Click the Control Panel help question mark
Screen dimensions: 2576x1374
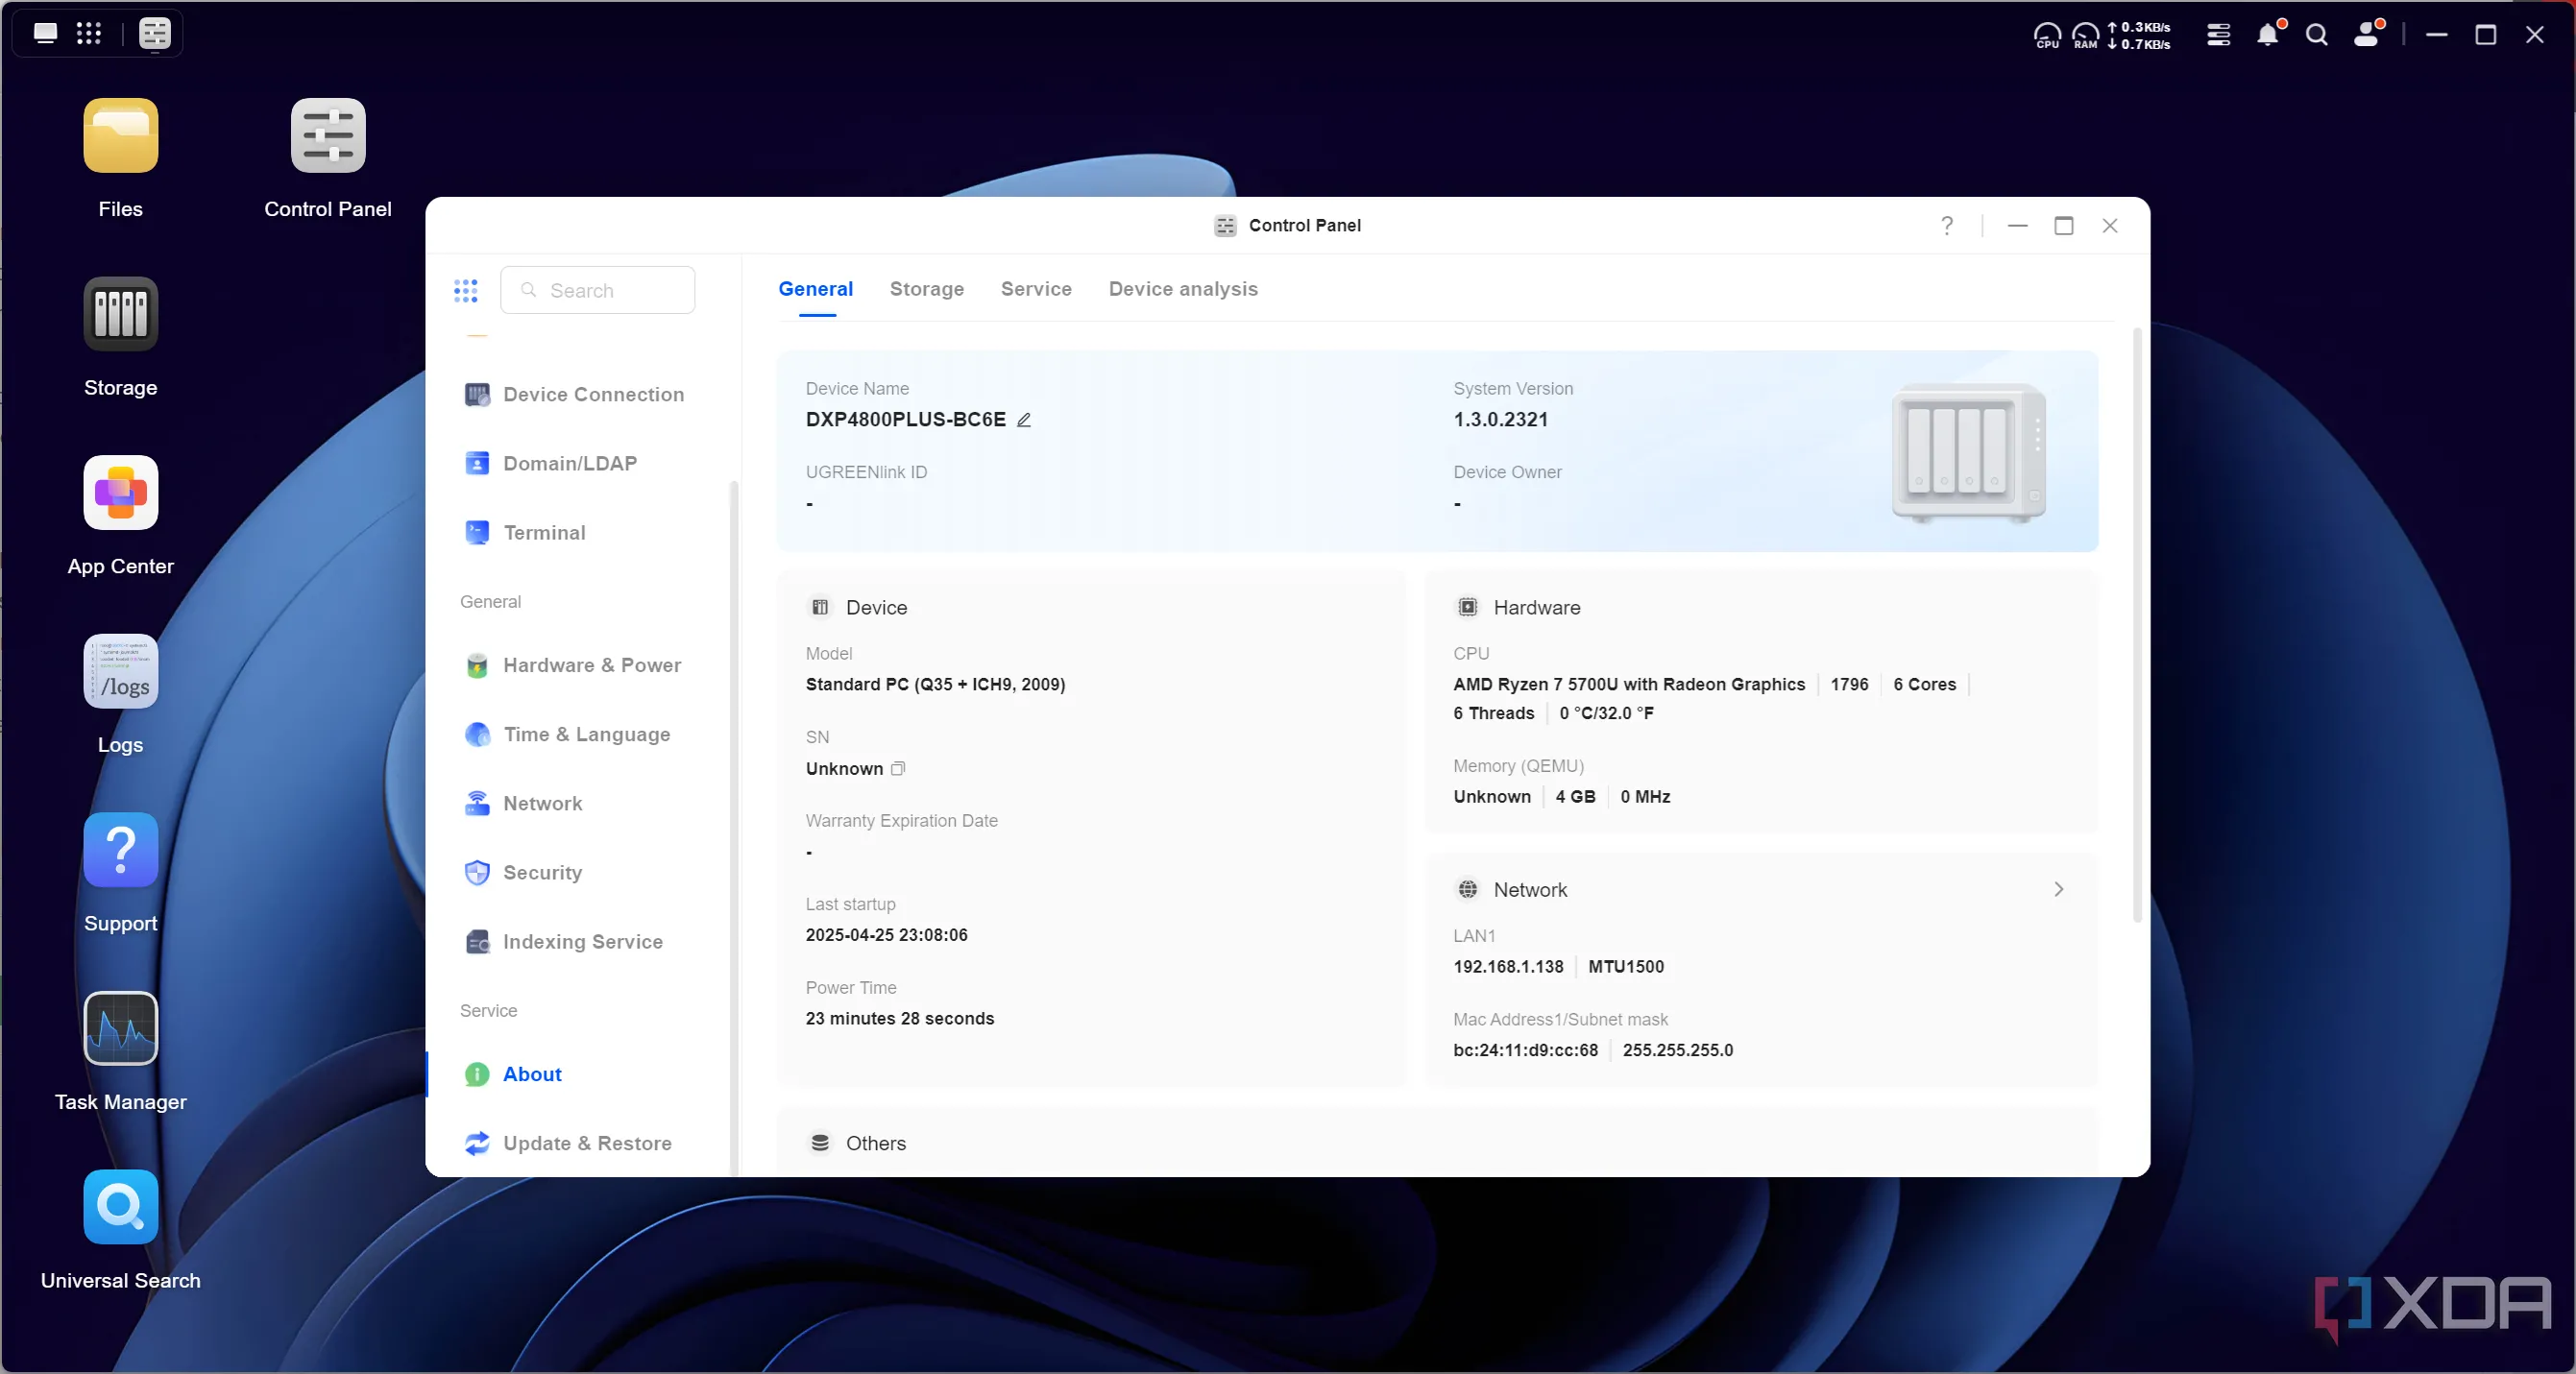click(1947, 225)
